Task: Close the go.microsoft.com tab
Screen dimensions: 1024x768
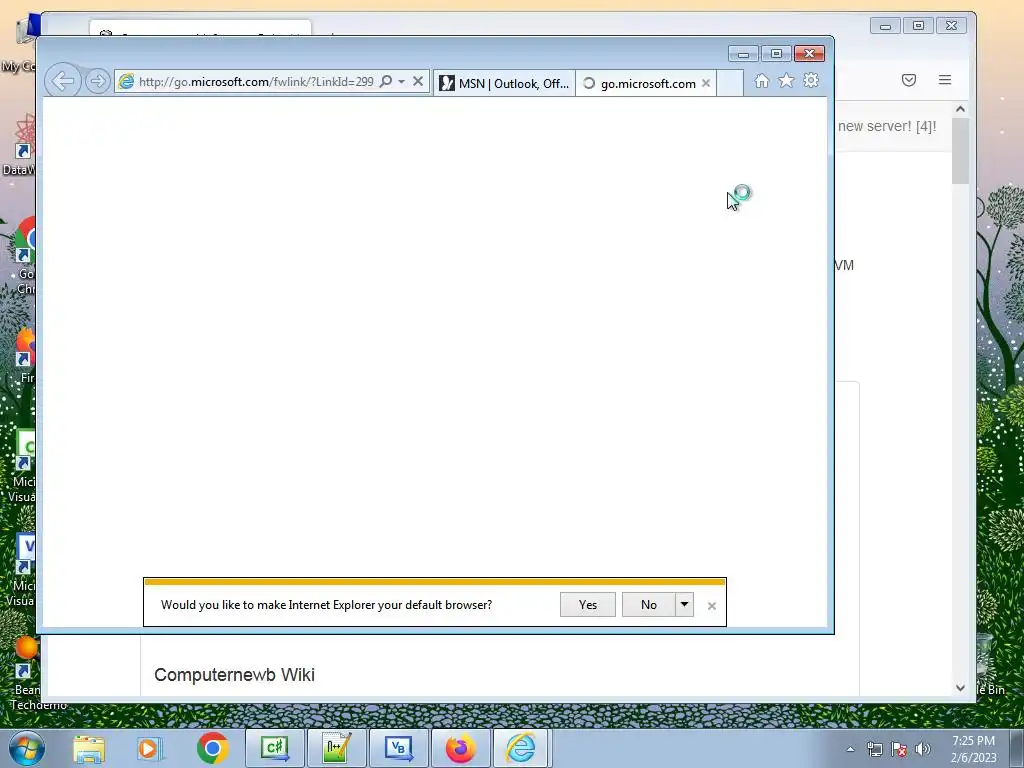Action: (x=706, y=84)
